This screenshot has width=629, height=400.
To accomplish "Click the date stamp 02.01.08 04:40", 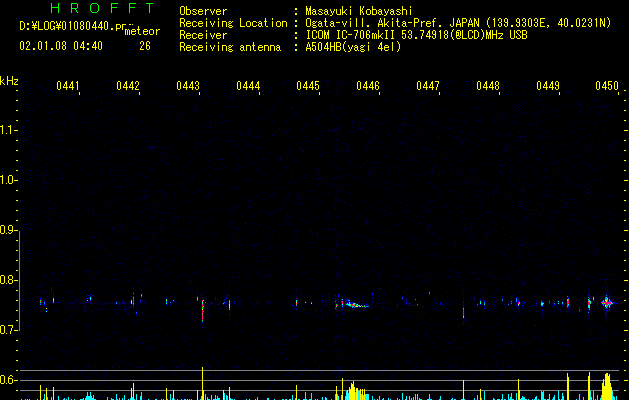I will click(61, 46).
